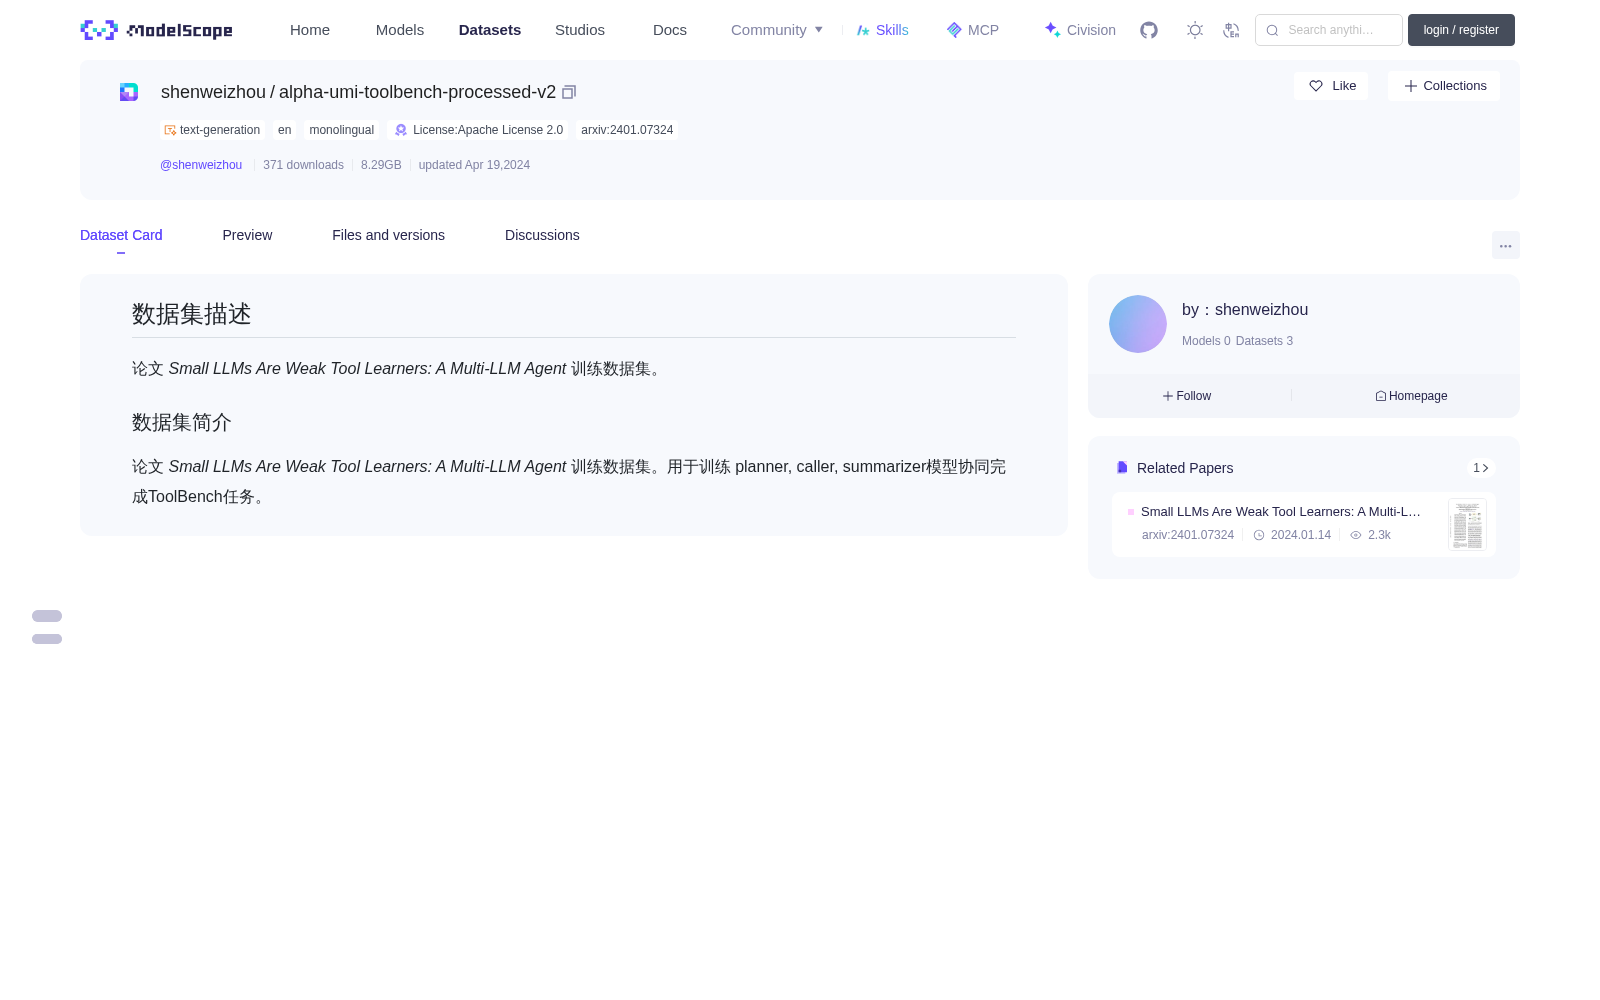Click the heart Like button
The width and height of the screenshot is (1600, 1000).
(1331, 86)
